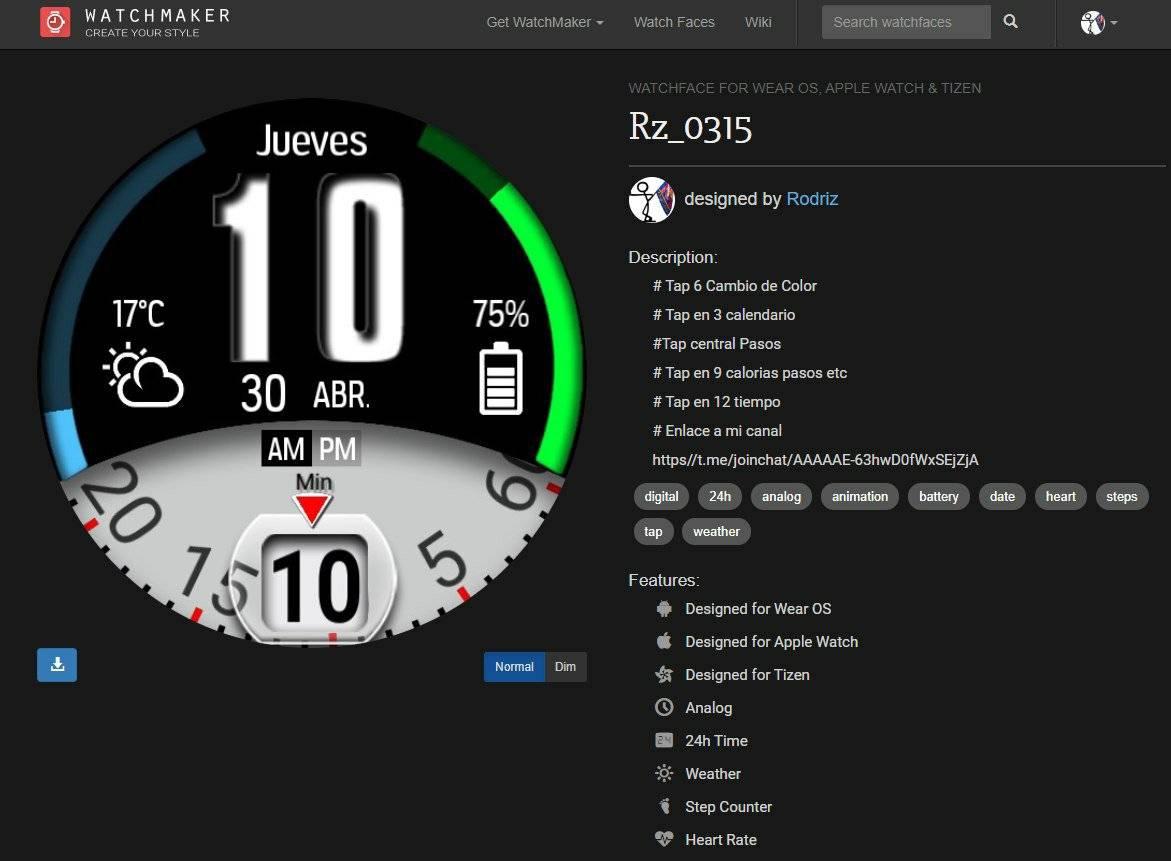Image resolution: width=1171 pixels, height=861 pixels.
Task: Click 'Designed for Wear OS' feature text
Action: click(x=758, y=609)
